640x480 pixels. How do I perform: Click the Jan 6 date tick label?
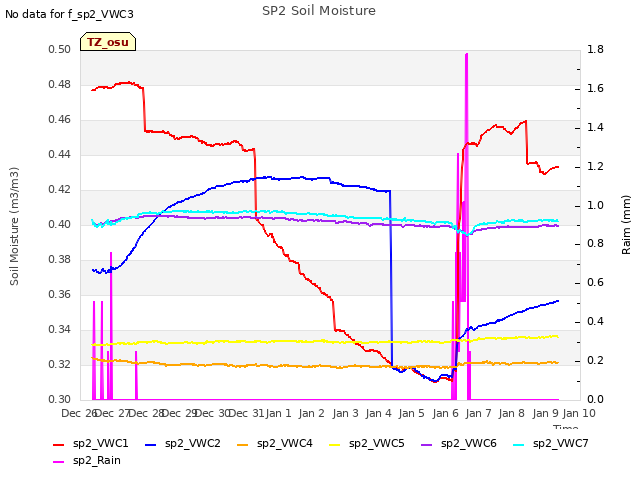point(446,414)
